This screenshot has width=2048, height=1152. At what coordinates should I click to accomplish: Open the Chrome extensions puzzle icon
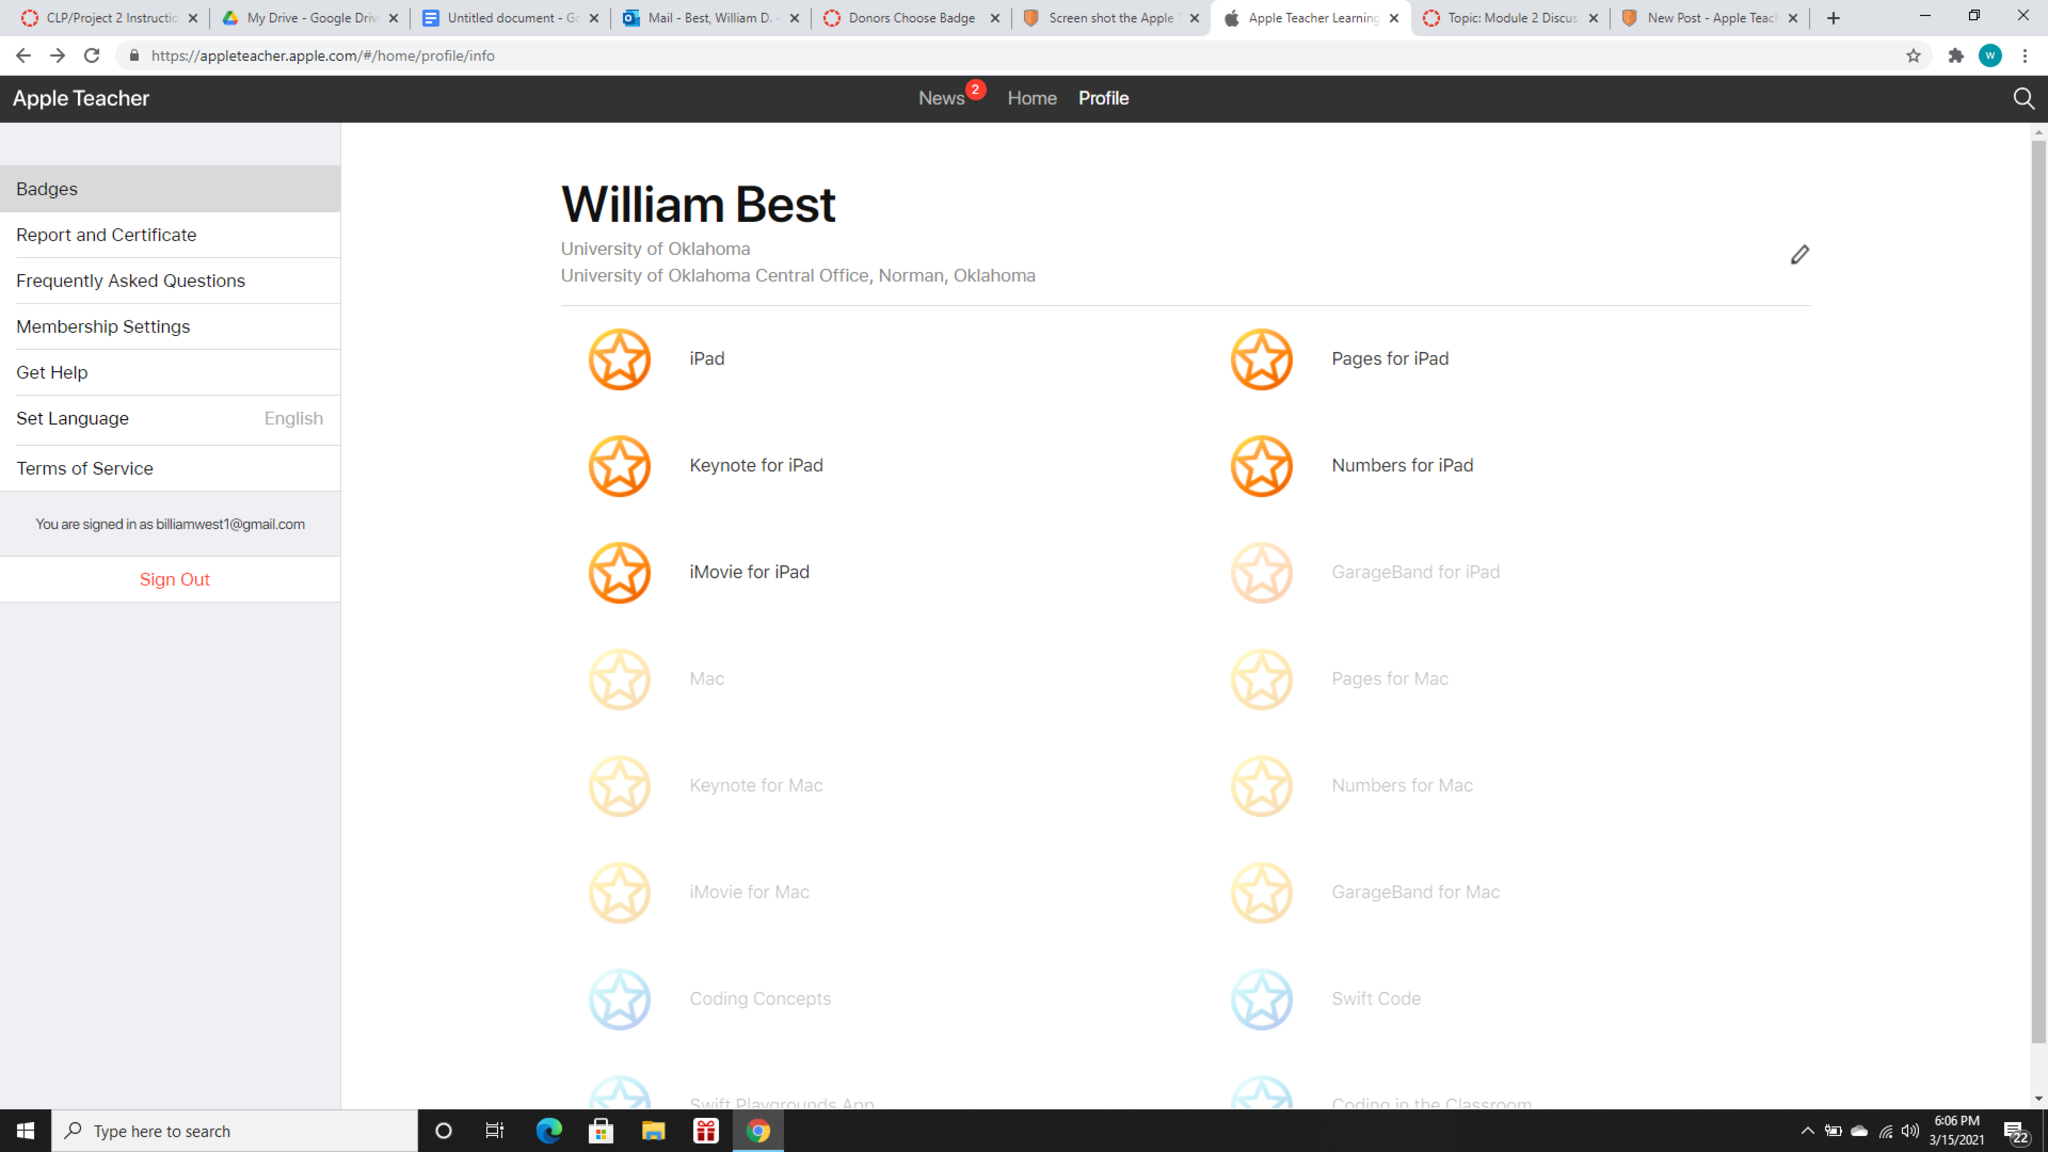pos(1955,56)
